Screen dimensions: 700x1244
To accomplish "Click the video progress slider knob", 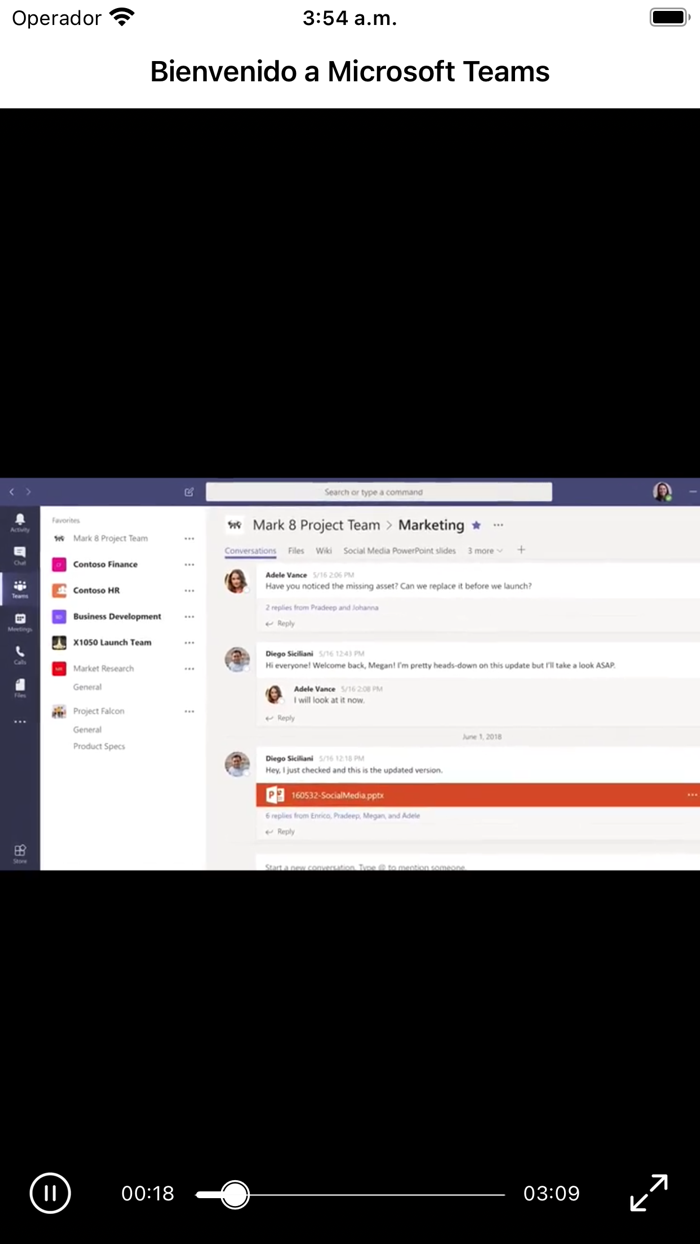I will point(234,1193).
